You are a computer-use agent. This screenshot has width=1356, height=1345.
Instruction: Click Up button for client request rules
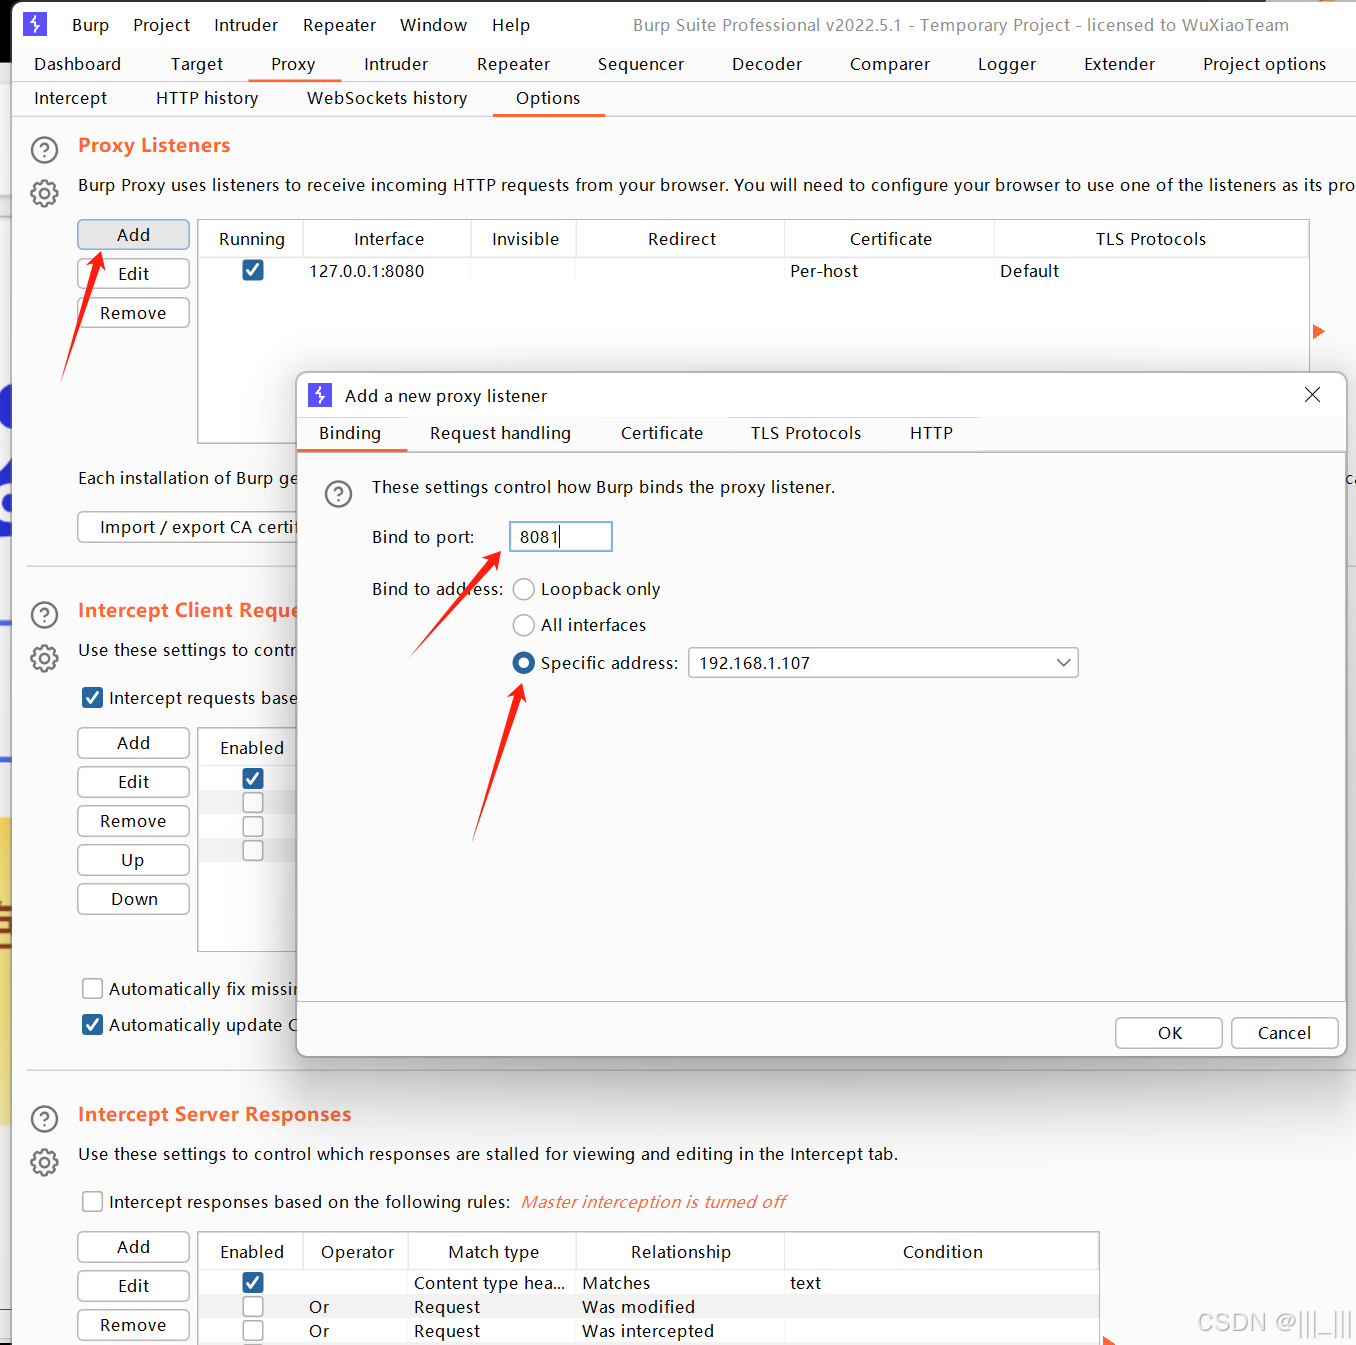(x=133, y=860)
